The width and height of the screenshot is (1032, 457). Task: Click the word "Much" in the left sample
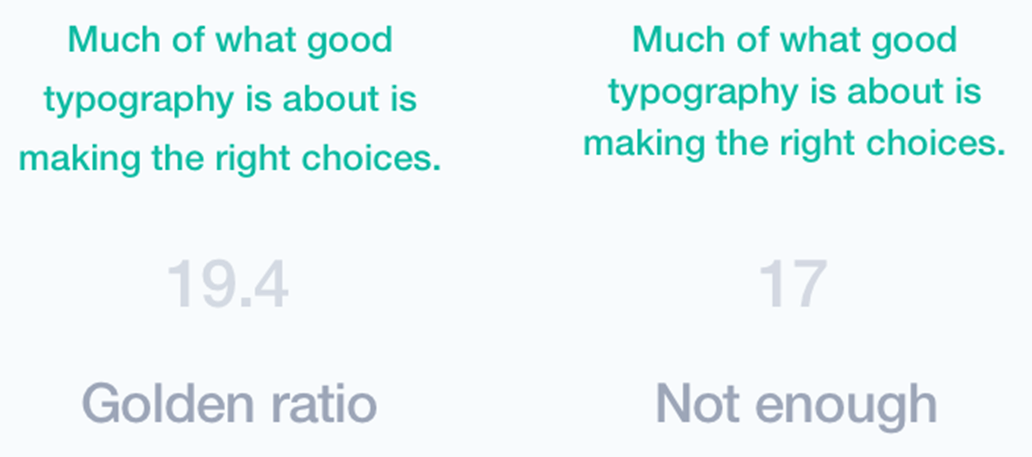[103, 42]
